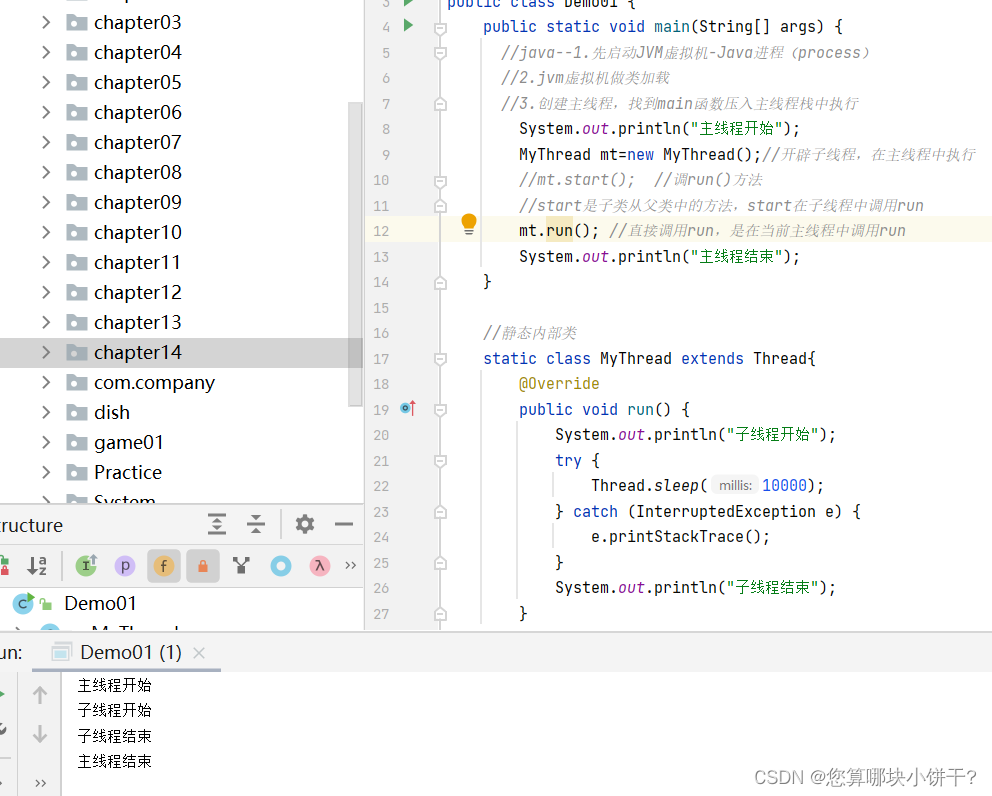Click sort alphabetically icon in Structure toolbar
This screenshot has height=796, width=992.
(x=38, y=565)
